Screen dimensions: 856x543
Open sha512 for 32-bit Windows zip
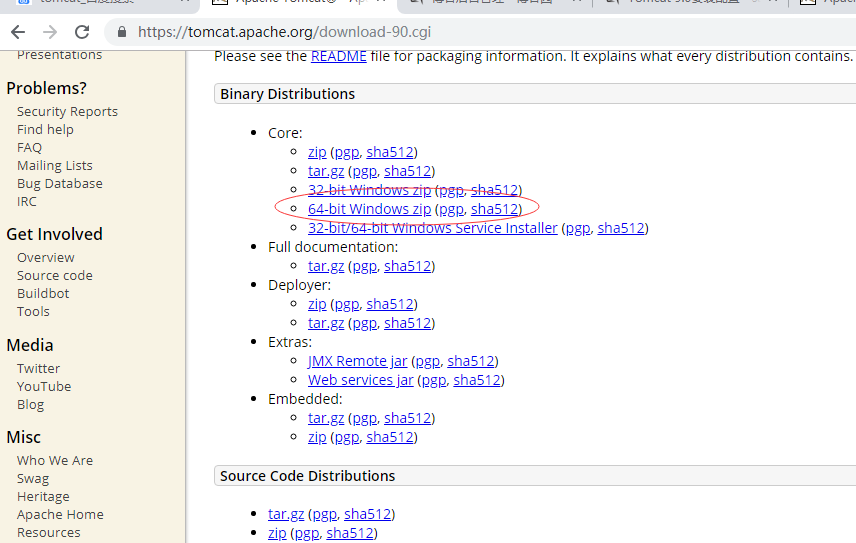tap(495, 190)
